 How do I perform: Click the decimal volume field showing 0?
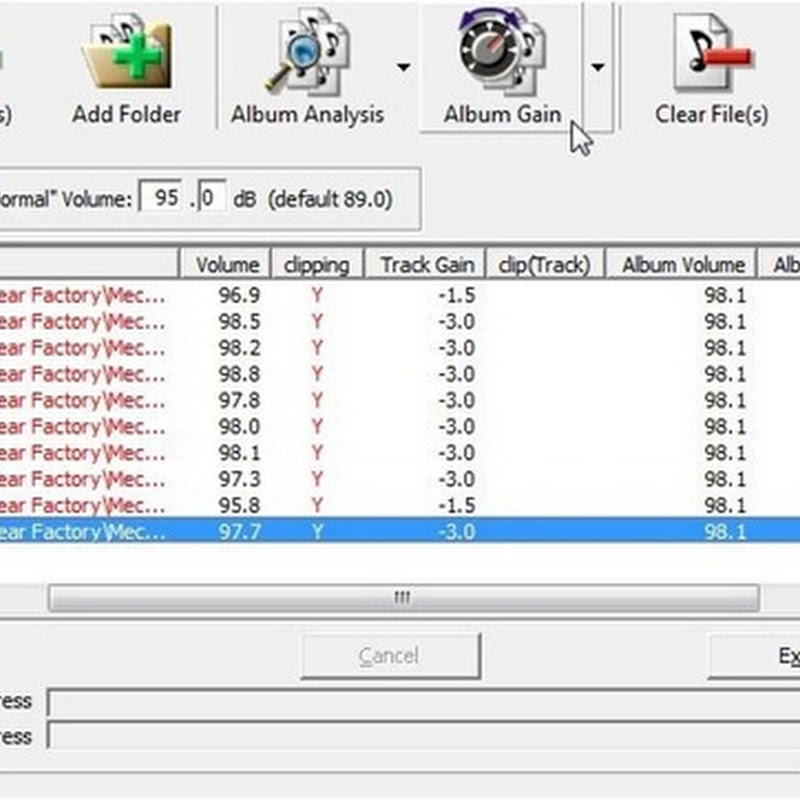pos(211,197)
